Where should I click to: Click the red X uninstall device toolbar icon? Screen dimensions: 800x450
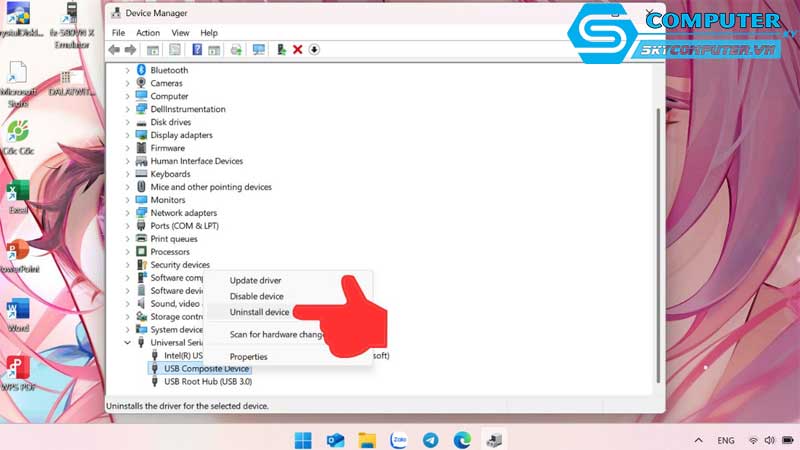coord(297,49)
